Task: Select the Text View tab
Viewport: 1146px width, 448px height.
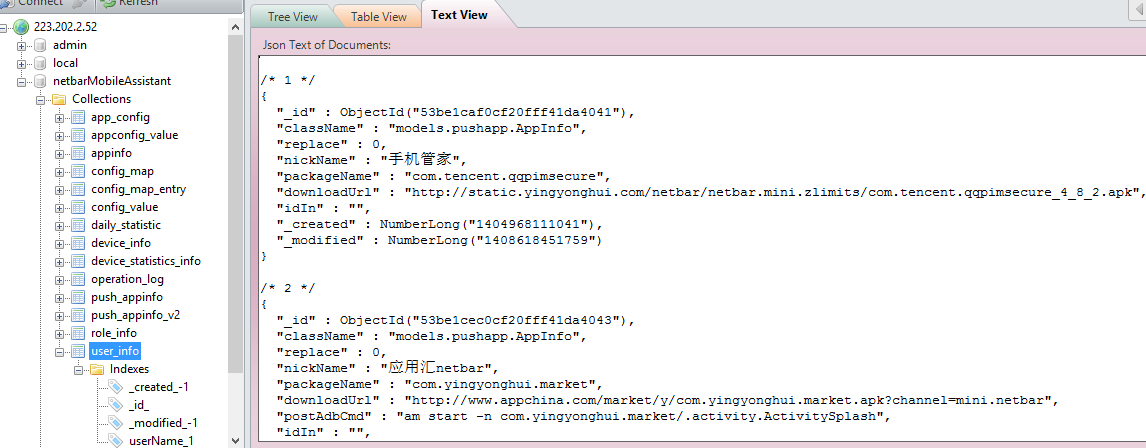Action: (x=459, y=15)
